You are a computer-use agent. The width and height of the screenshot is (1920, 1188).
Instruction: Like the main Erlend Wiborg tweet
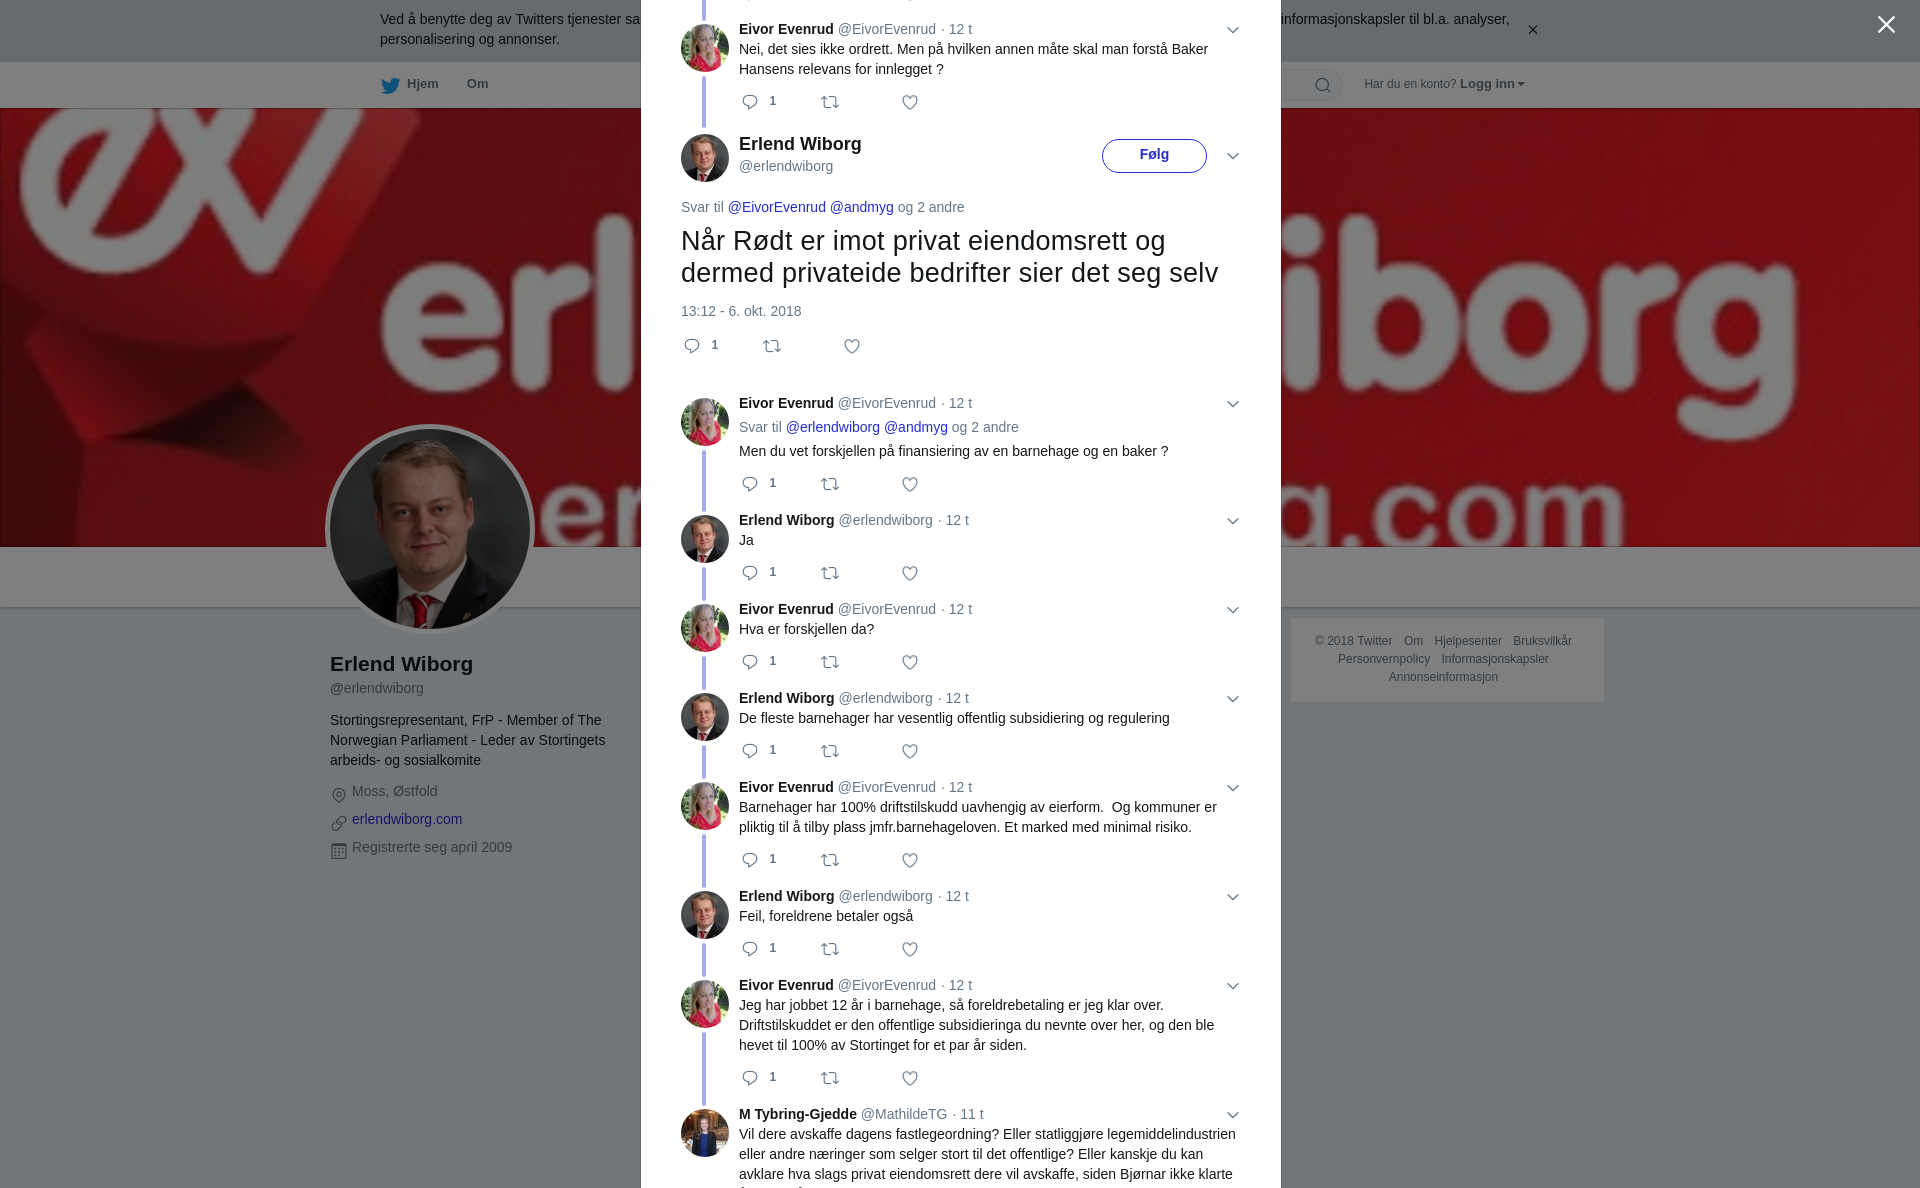pyautogui.click(x=852, y=346)
